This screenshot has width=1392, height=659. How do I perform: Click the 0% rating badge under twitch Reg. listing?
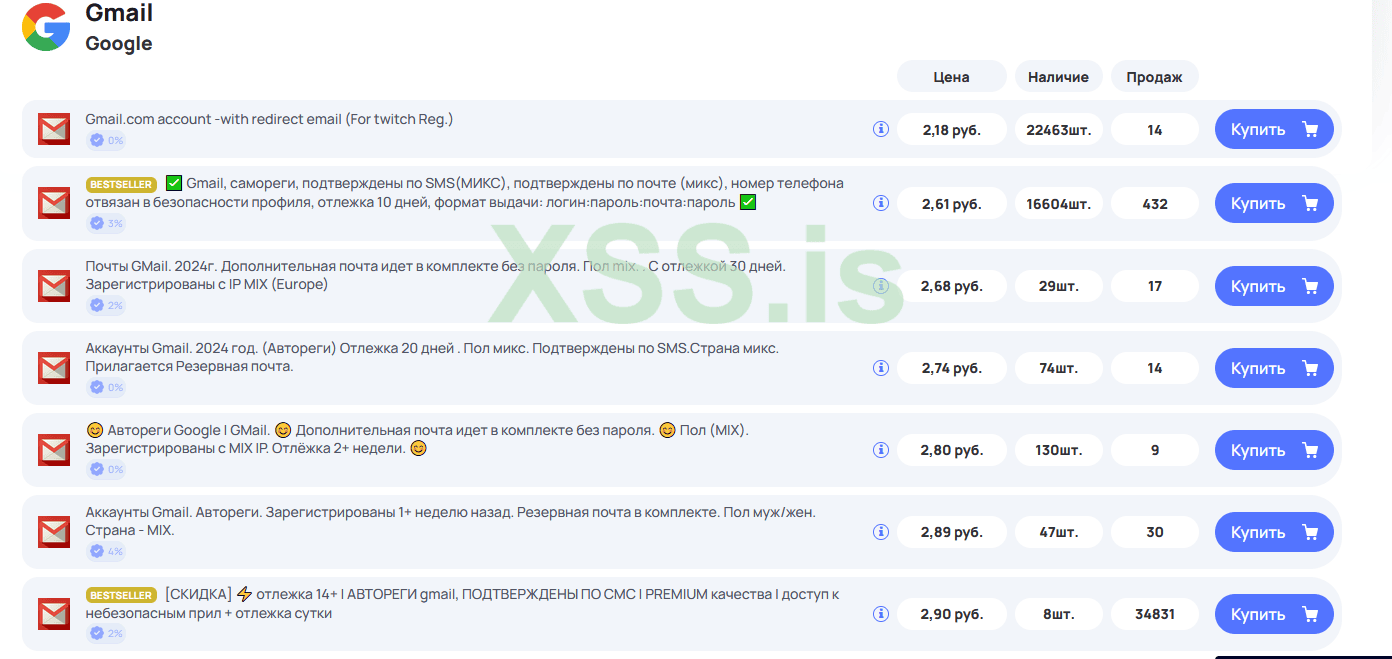point(106,141)
